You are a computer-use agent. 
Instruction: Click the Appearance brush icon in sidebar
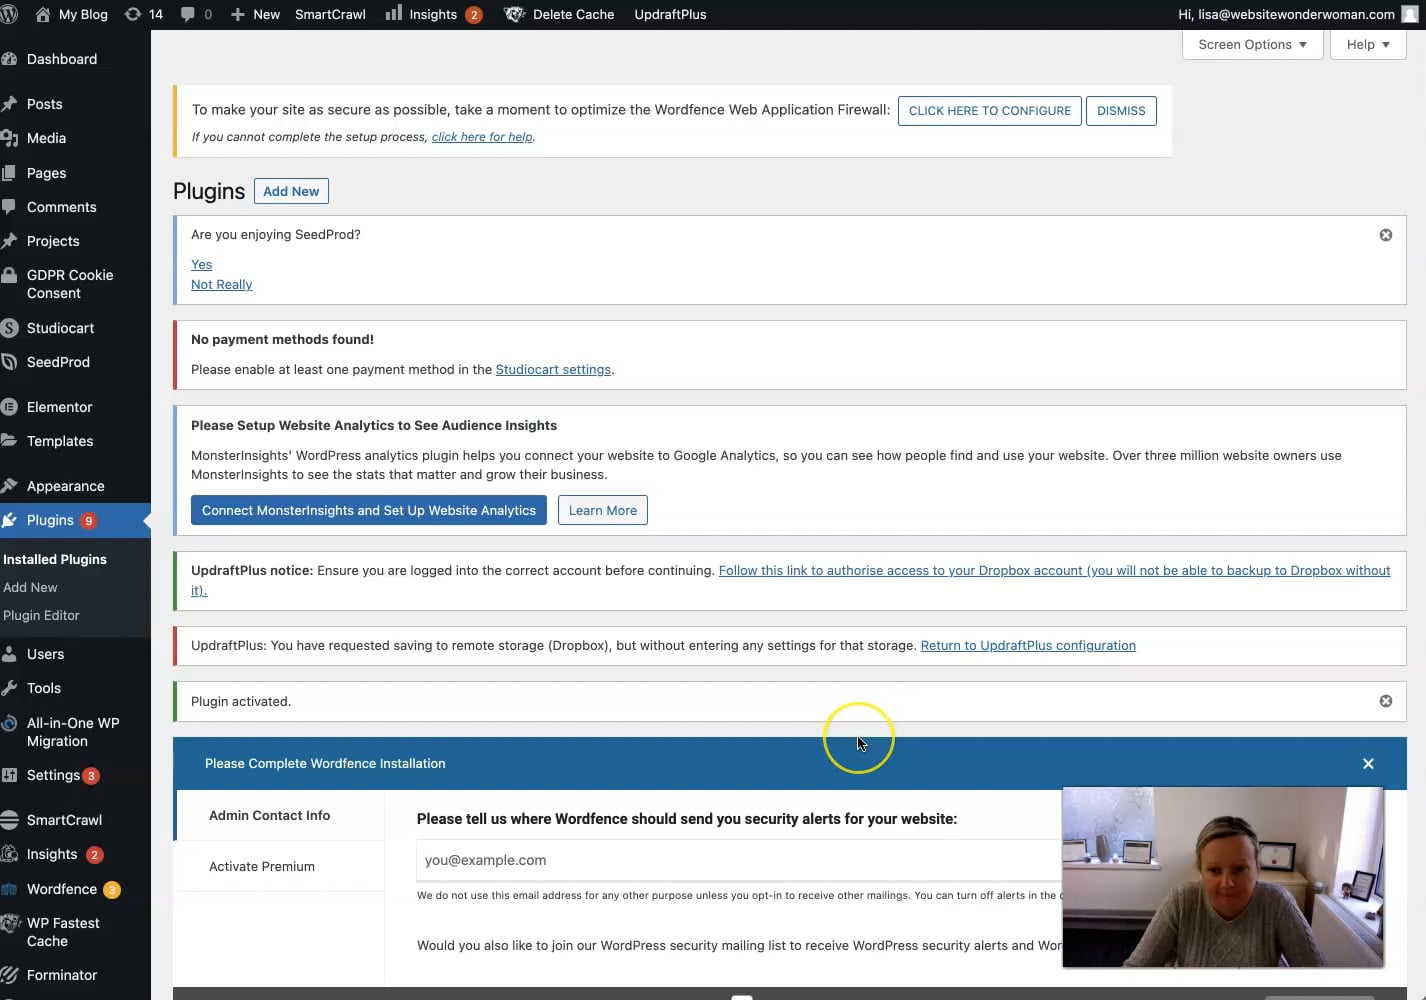(x=9, y=486)
